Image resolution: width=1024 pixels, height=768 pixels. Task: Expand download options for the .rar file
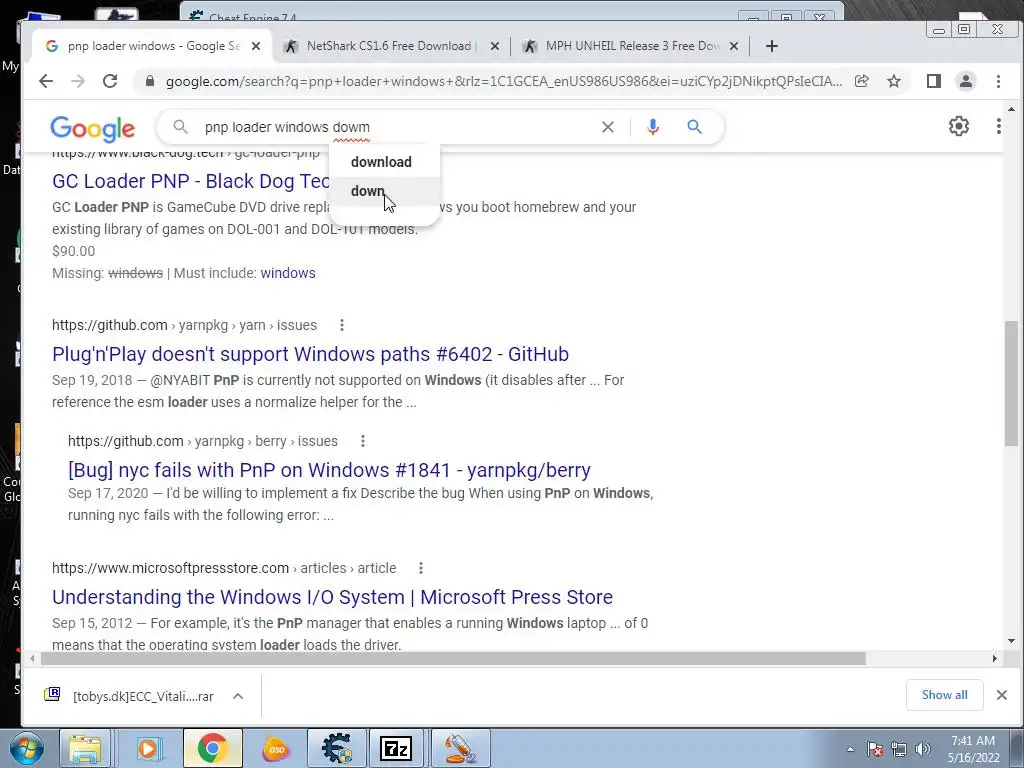click(x=238, y=696)
